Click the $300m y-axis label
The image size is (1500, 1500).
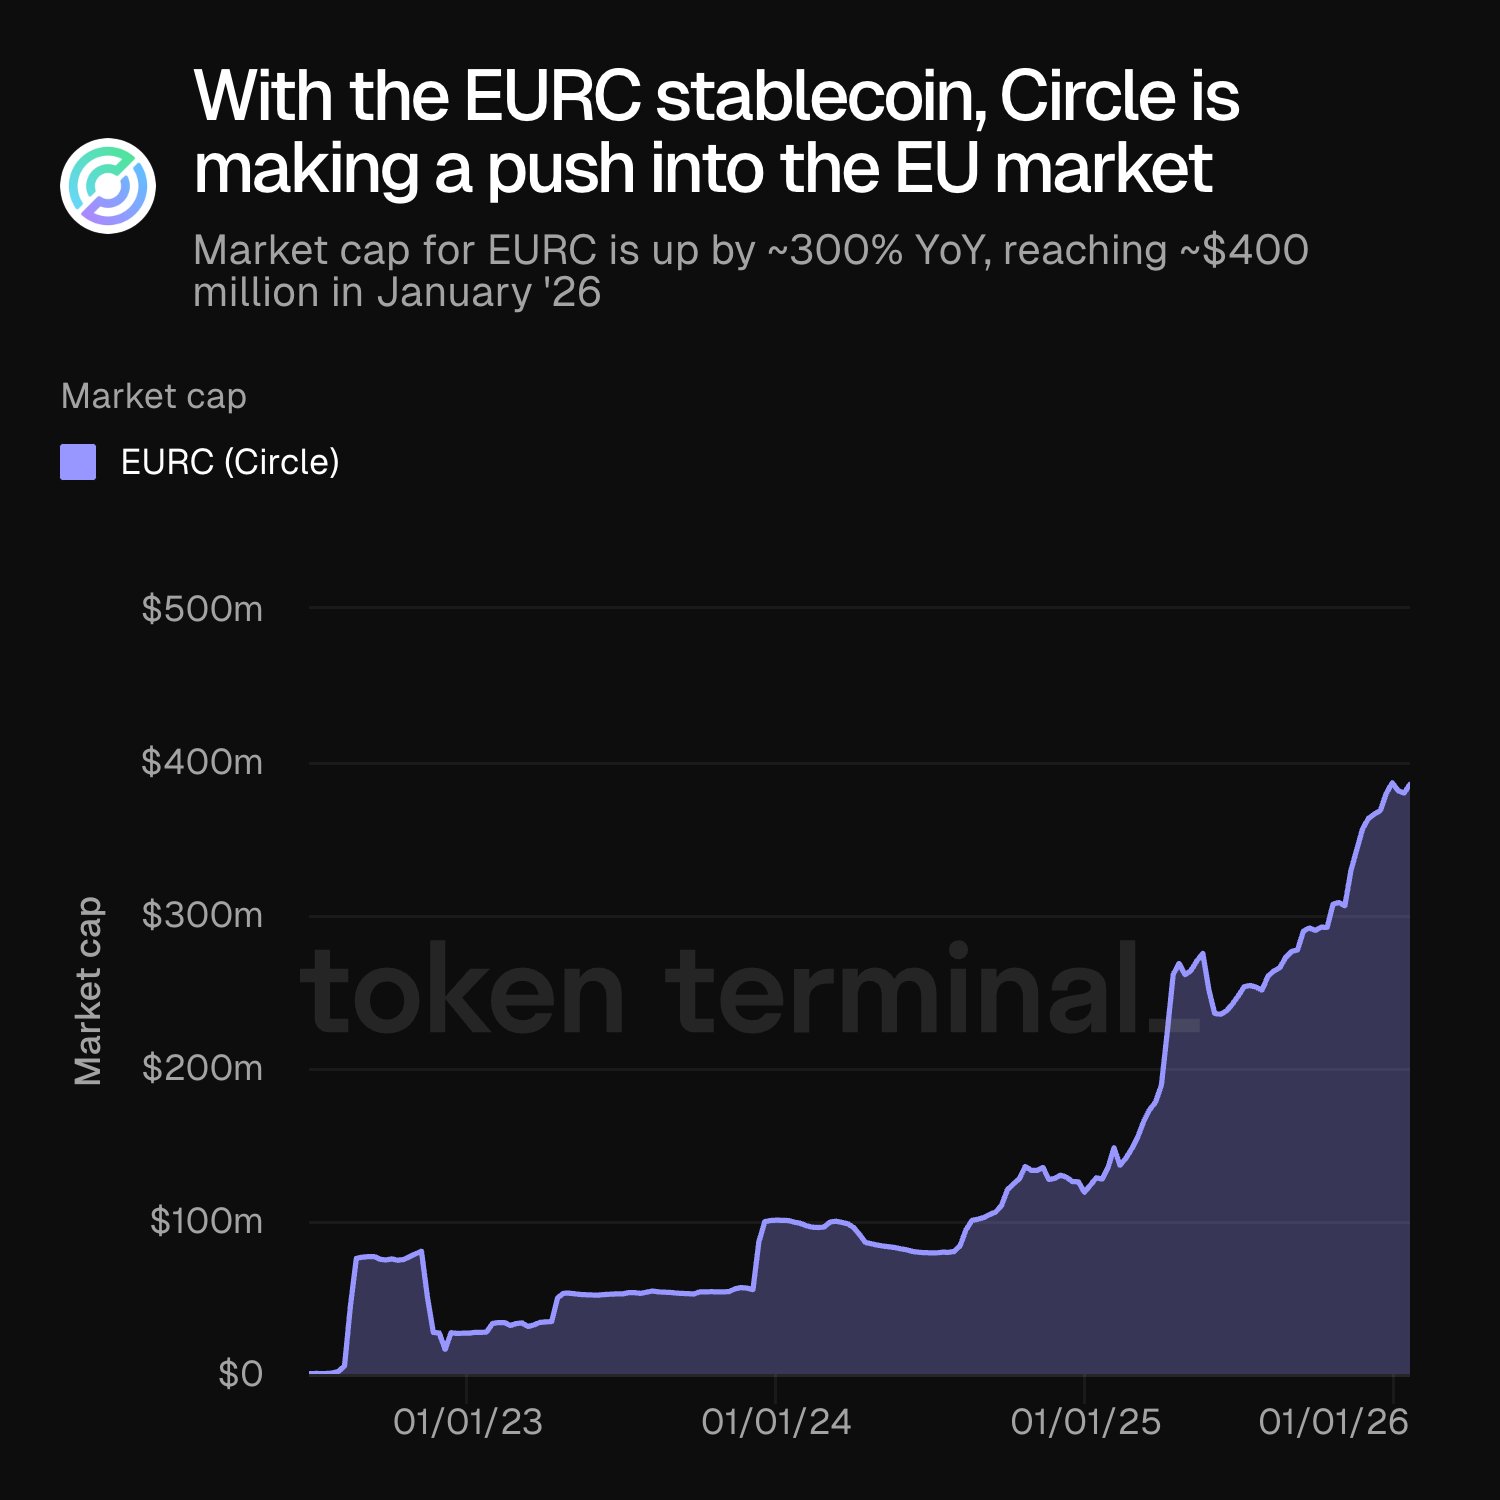pyautogui.click(x=202, y=915)
